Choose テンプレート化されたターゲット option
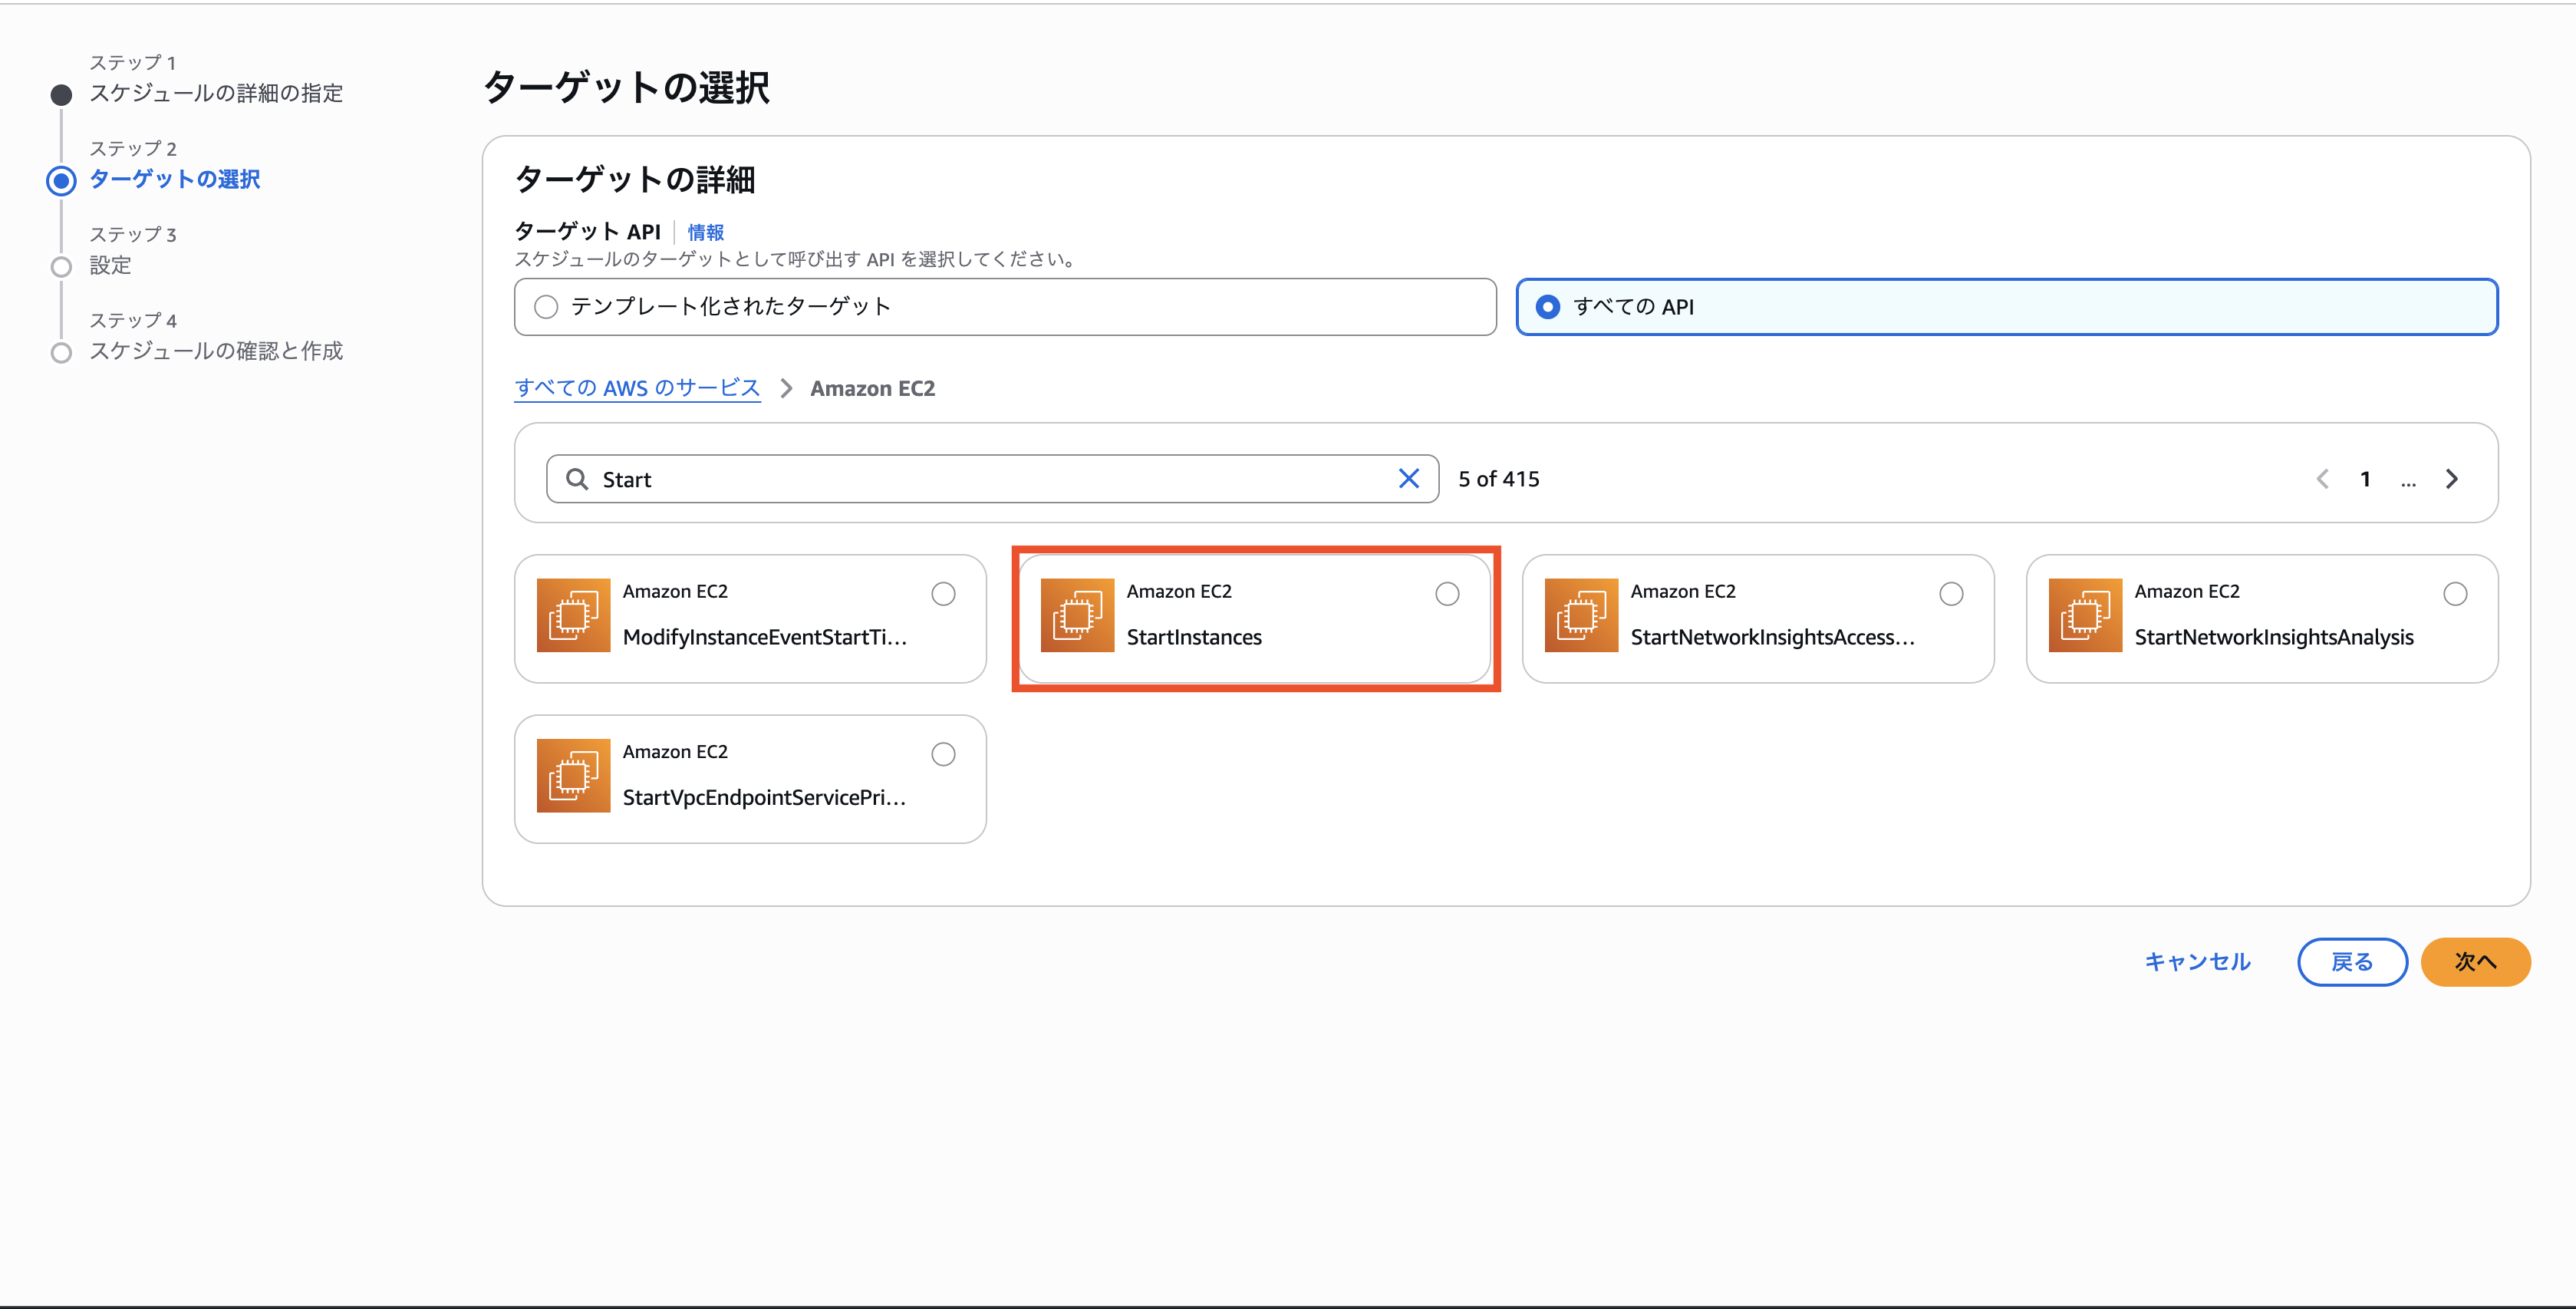2576x1309 pixels. tap(1005, 307)
